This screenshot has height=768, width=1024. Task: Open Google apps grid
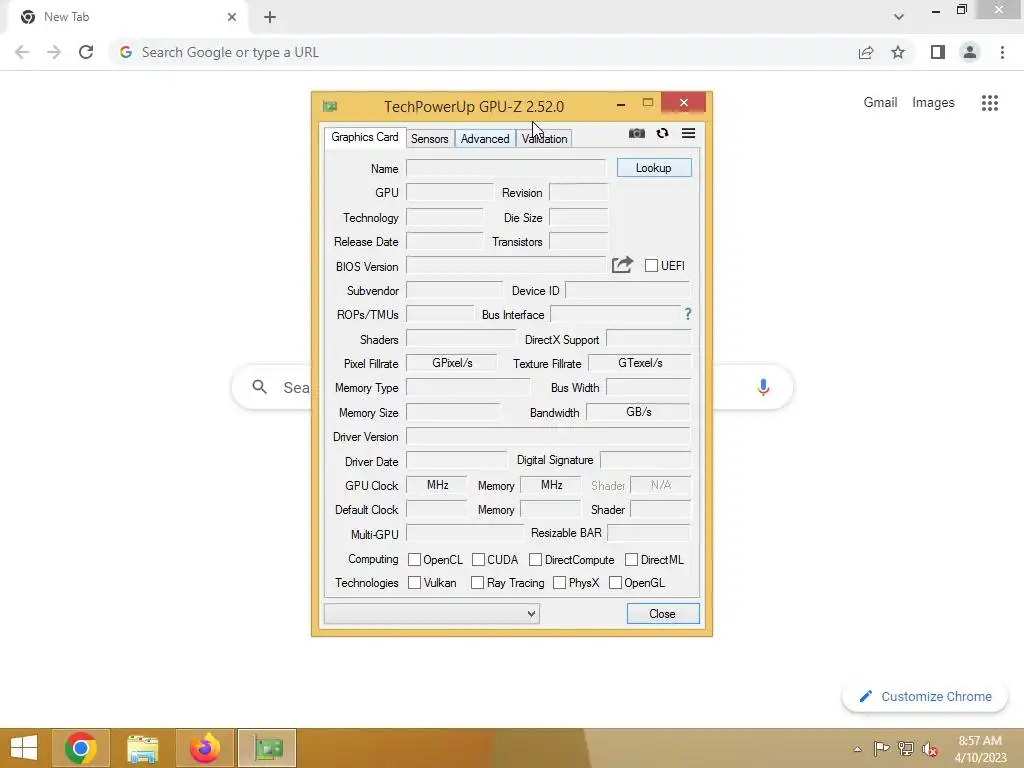pyautogui.click(x=989, y=103)
